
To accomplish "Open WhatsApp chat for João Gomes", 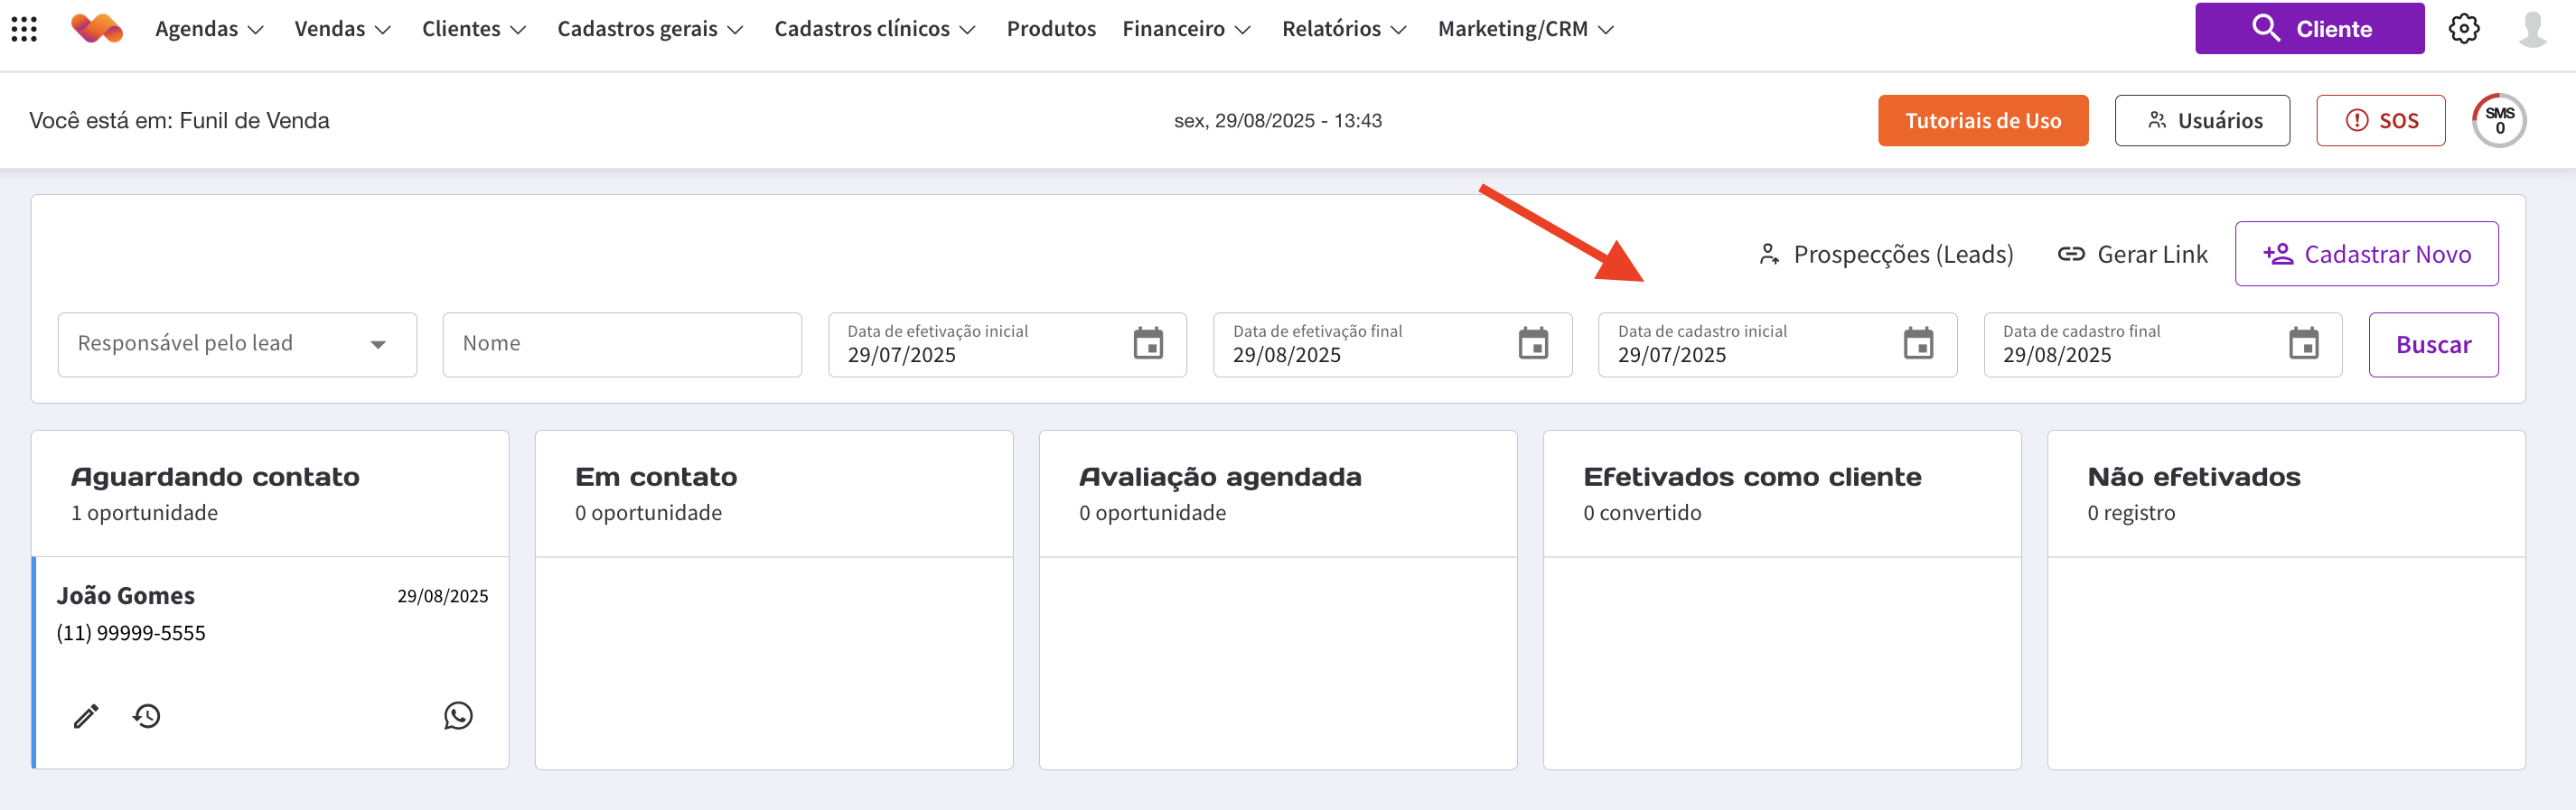I will click(458, 716).
